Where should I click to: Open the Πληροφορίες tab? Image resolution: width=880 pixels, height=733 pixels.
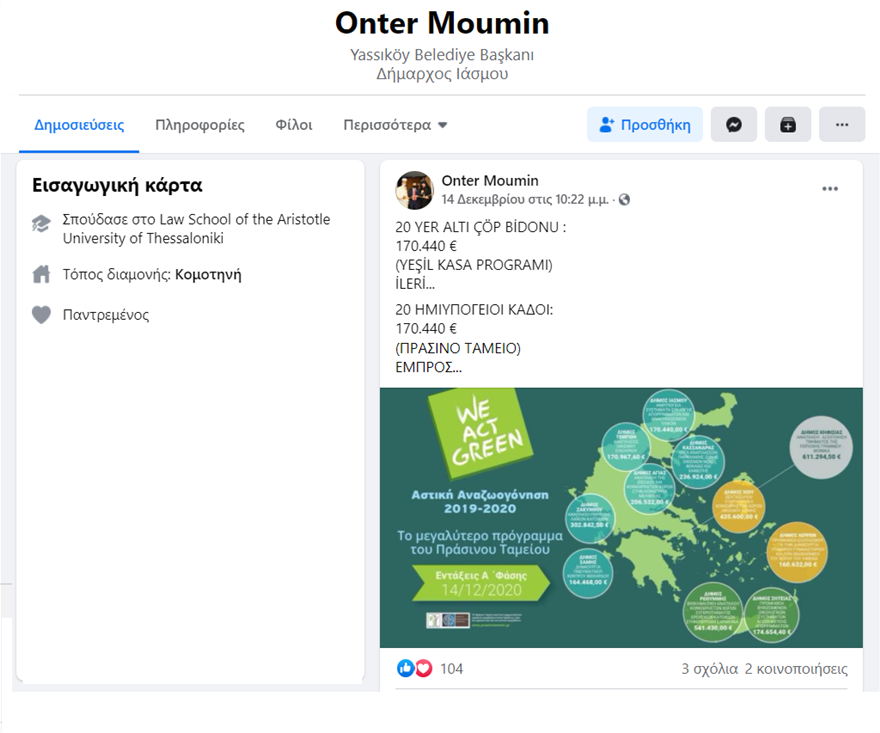click(200, 125)
